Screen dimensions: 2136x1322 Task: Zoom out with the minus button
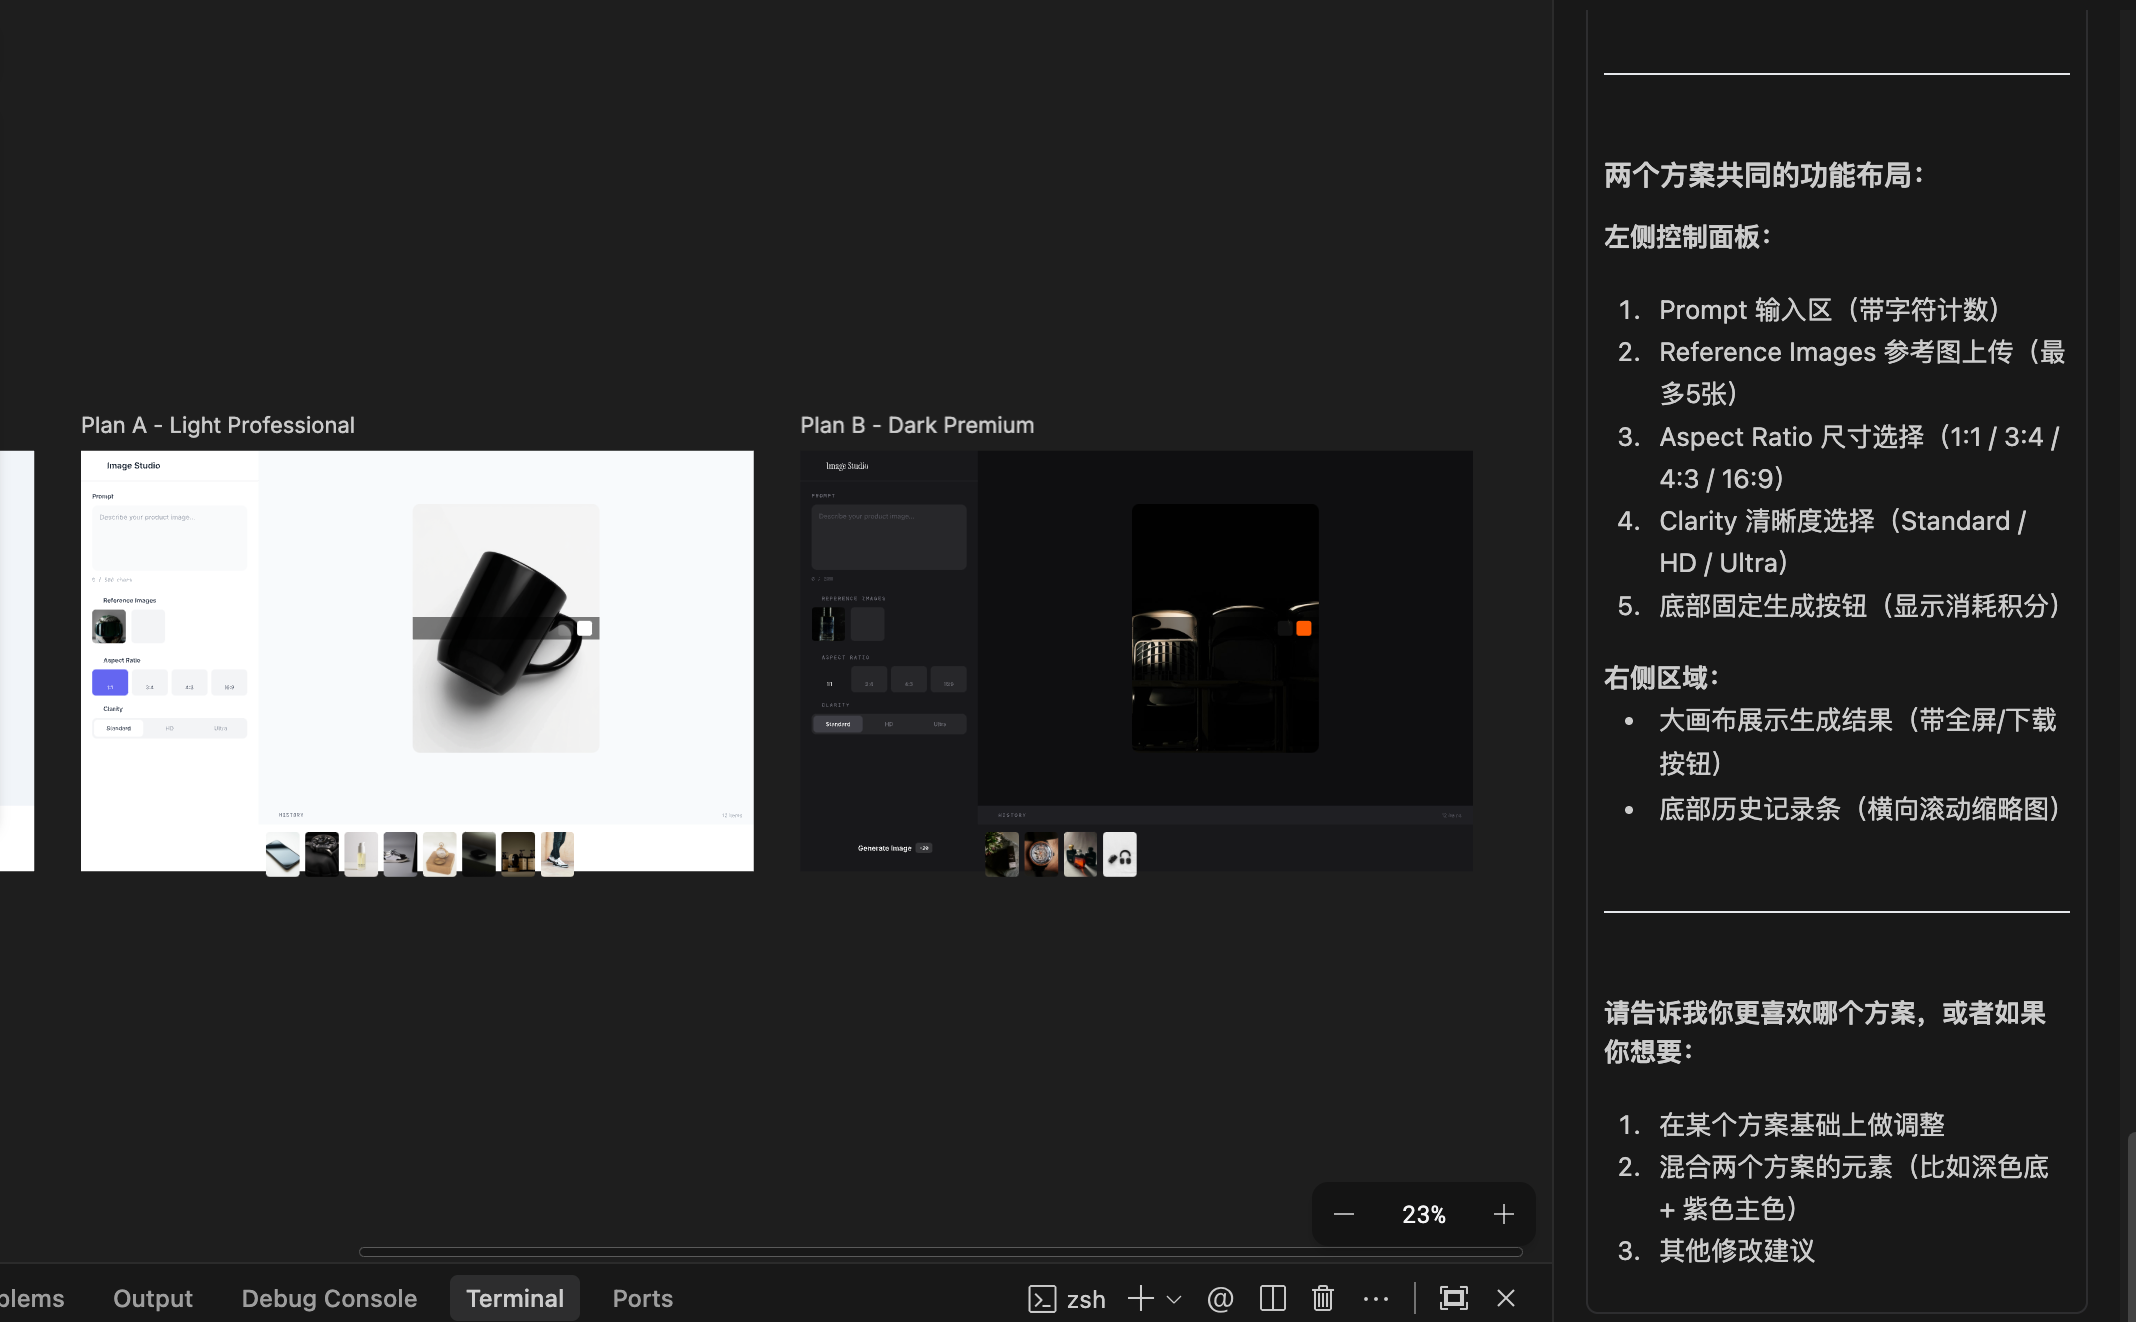click(x=1344, y=1214)
